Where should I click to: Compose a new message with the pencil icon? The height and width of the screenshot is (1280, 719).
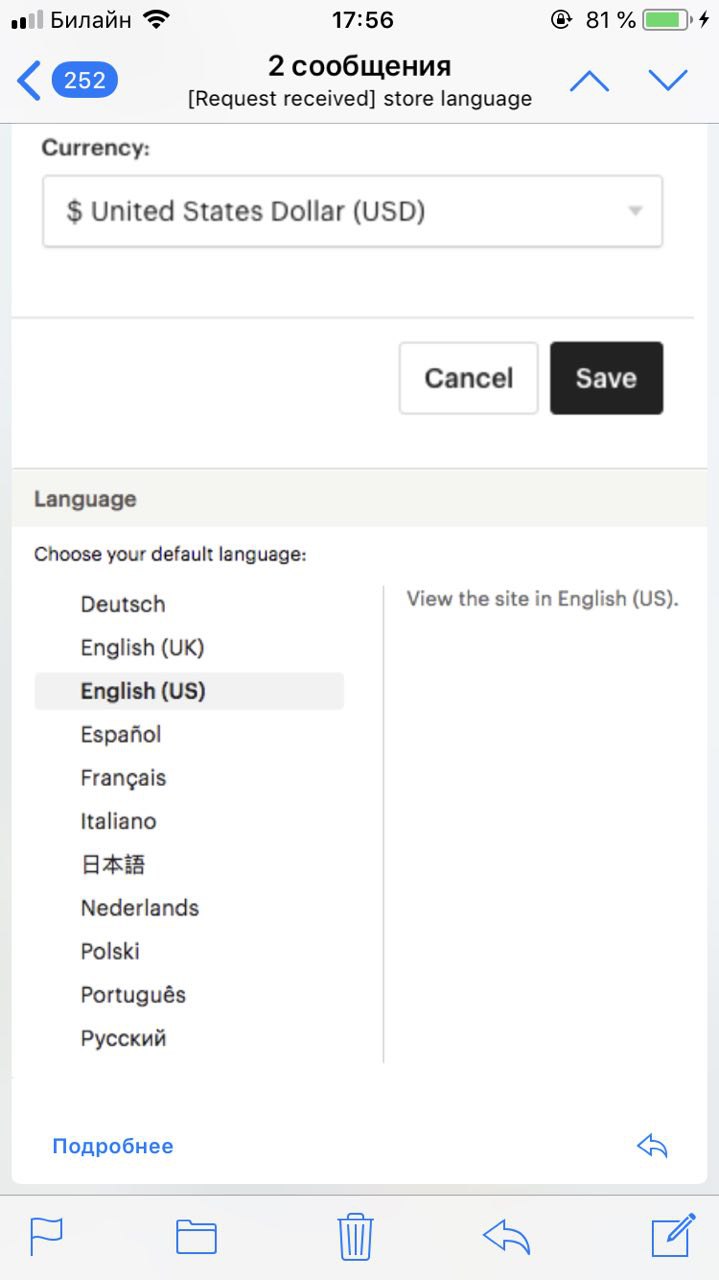pos(673,1235)
